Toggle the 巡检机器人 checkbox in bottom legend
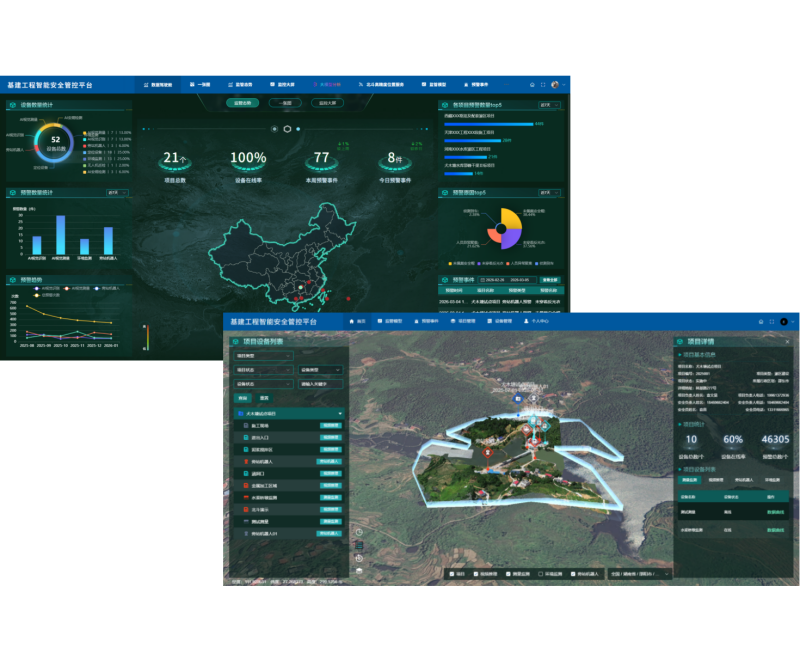This screenshot has width=800, height=666. (571, 575)
